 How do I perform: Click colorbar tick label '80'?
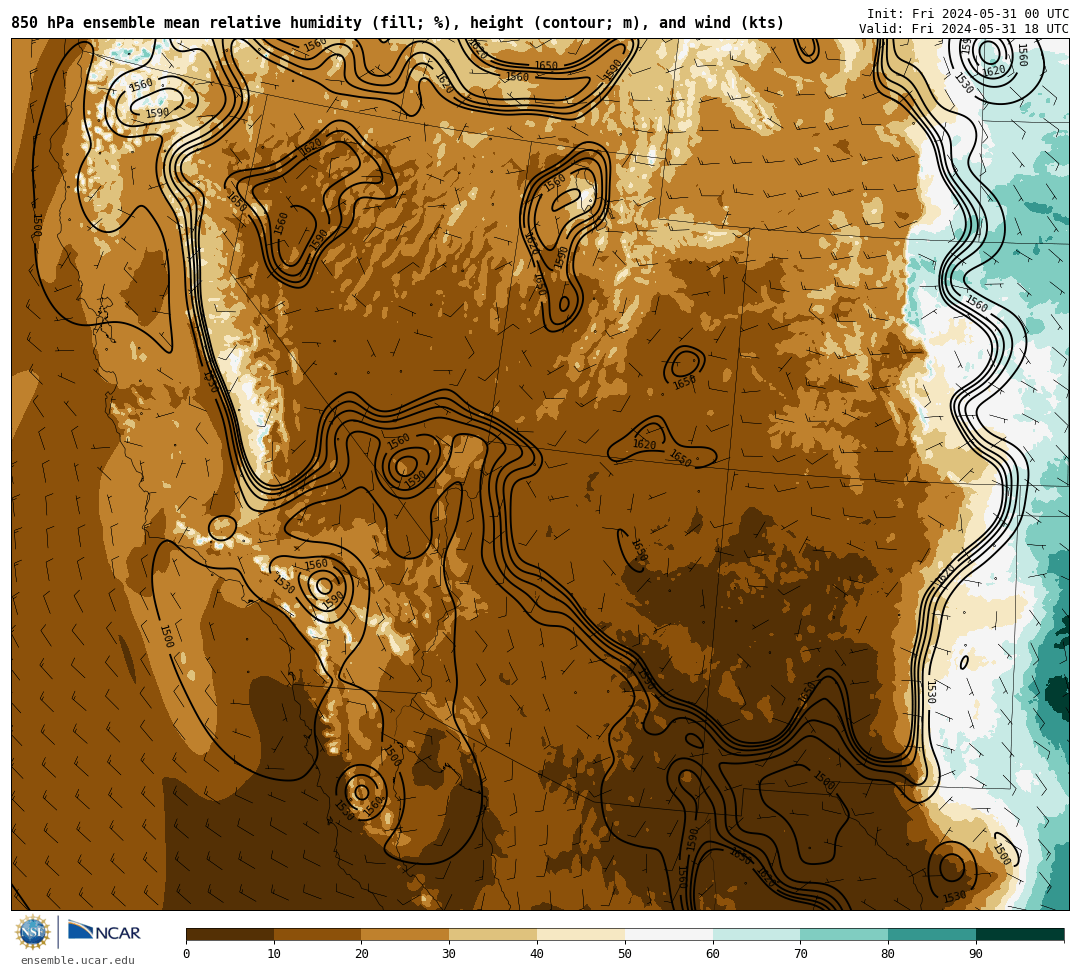(x=888, y=954)
